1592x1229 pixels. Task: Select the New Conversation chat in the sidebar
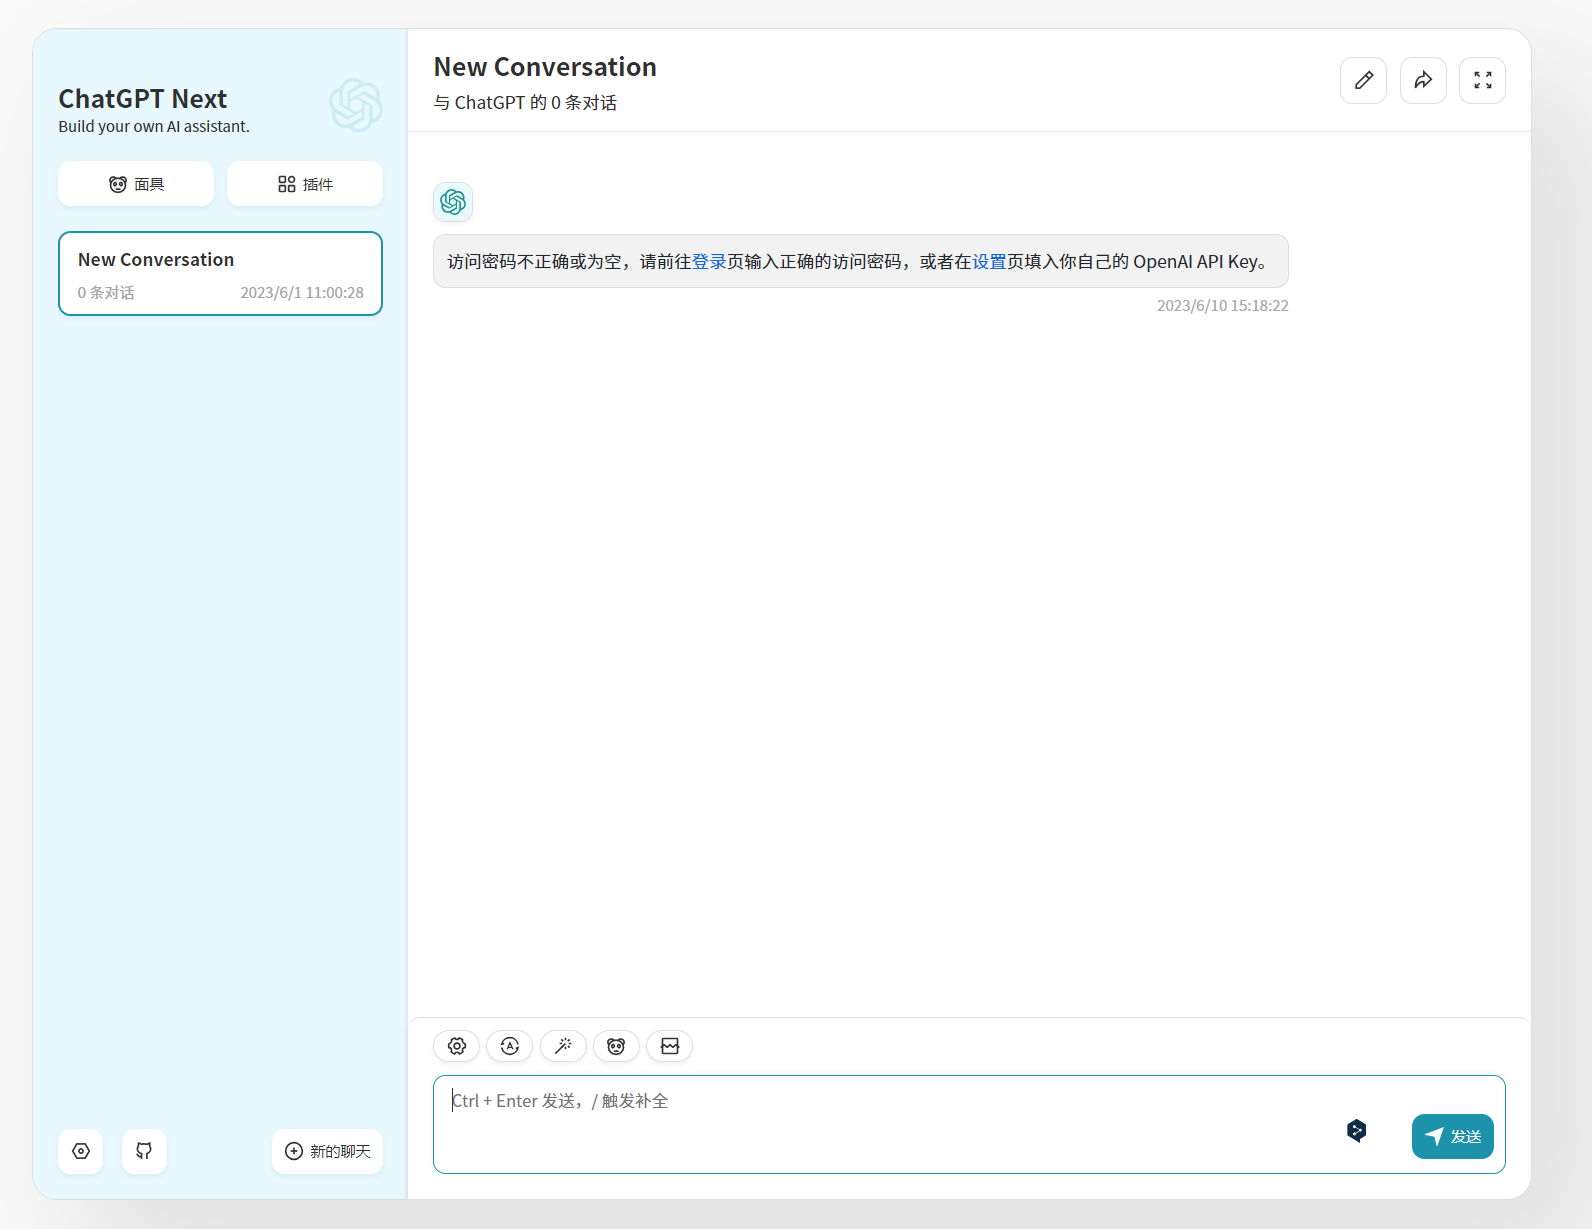click(220, 273)
